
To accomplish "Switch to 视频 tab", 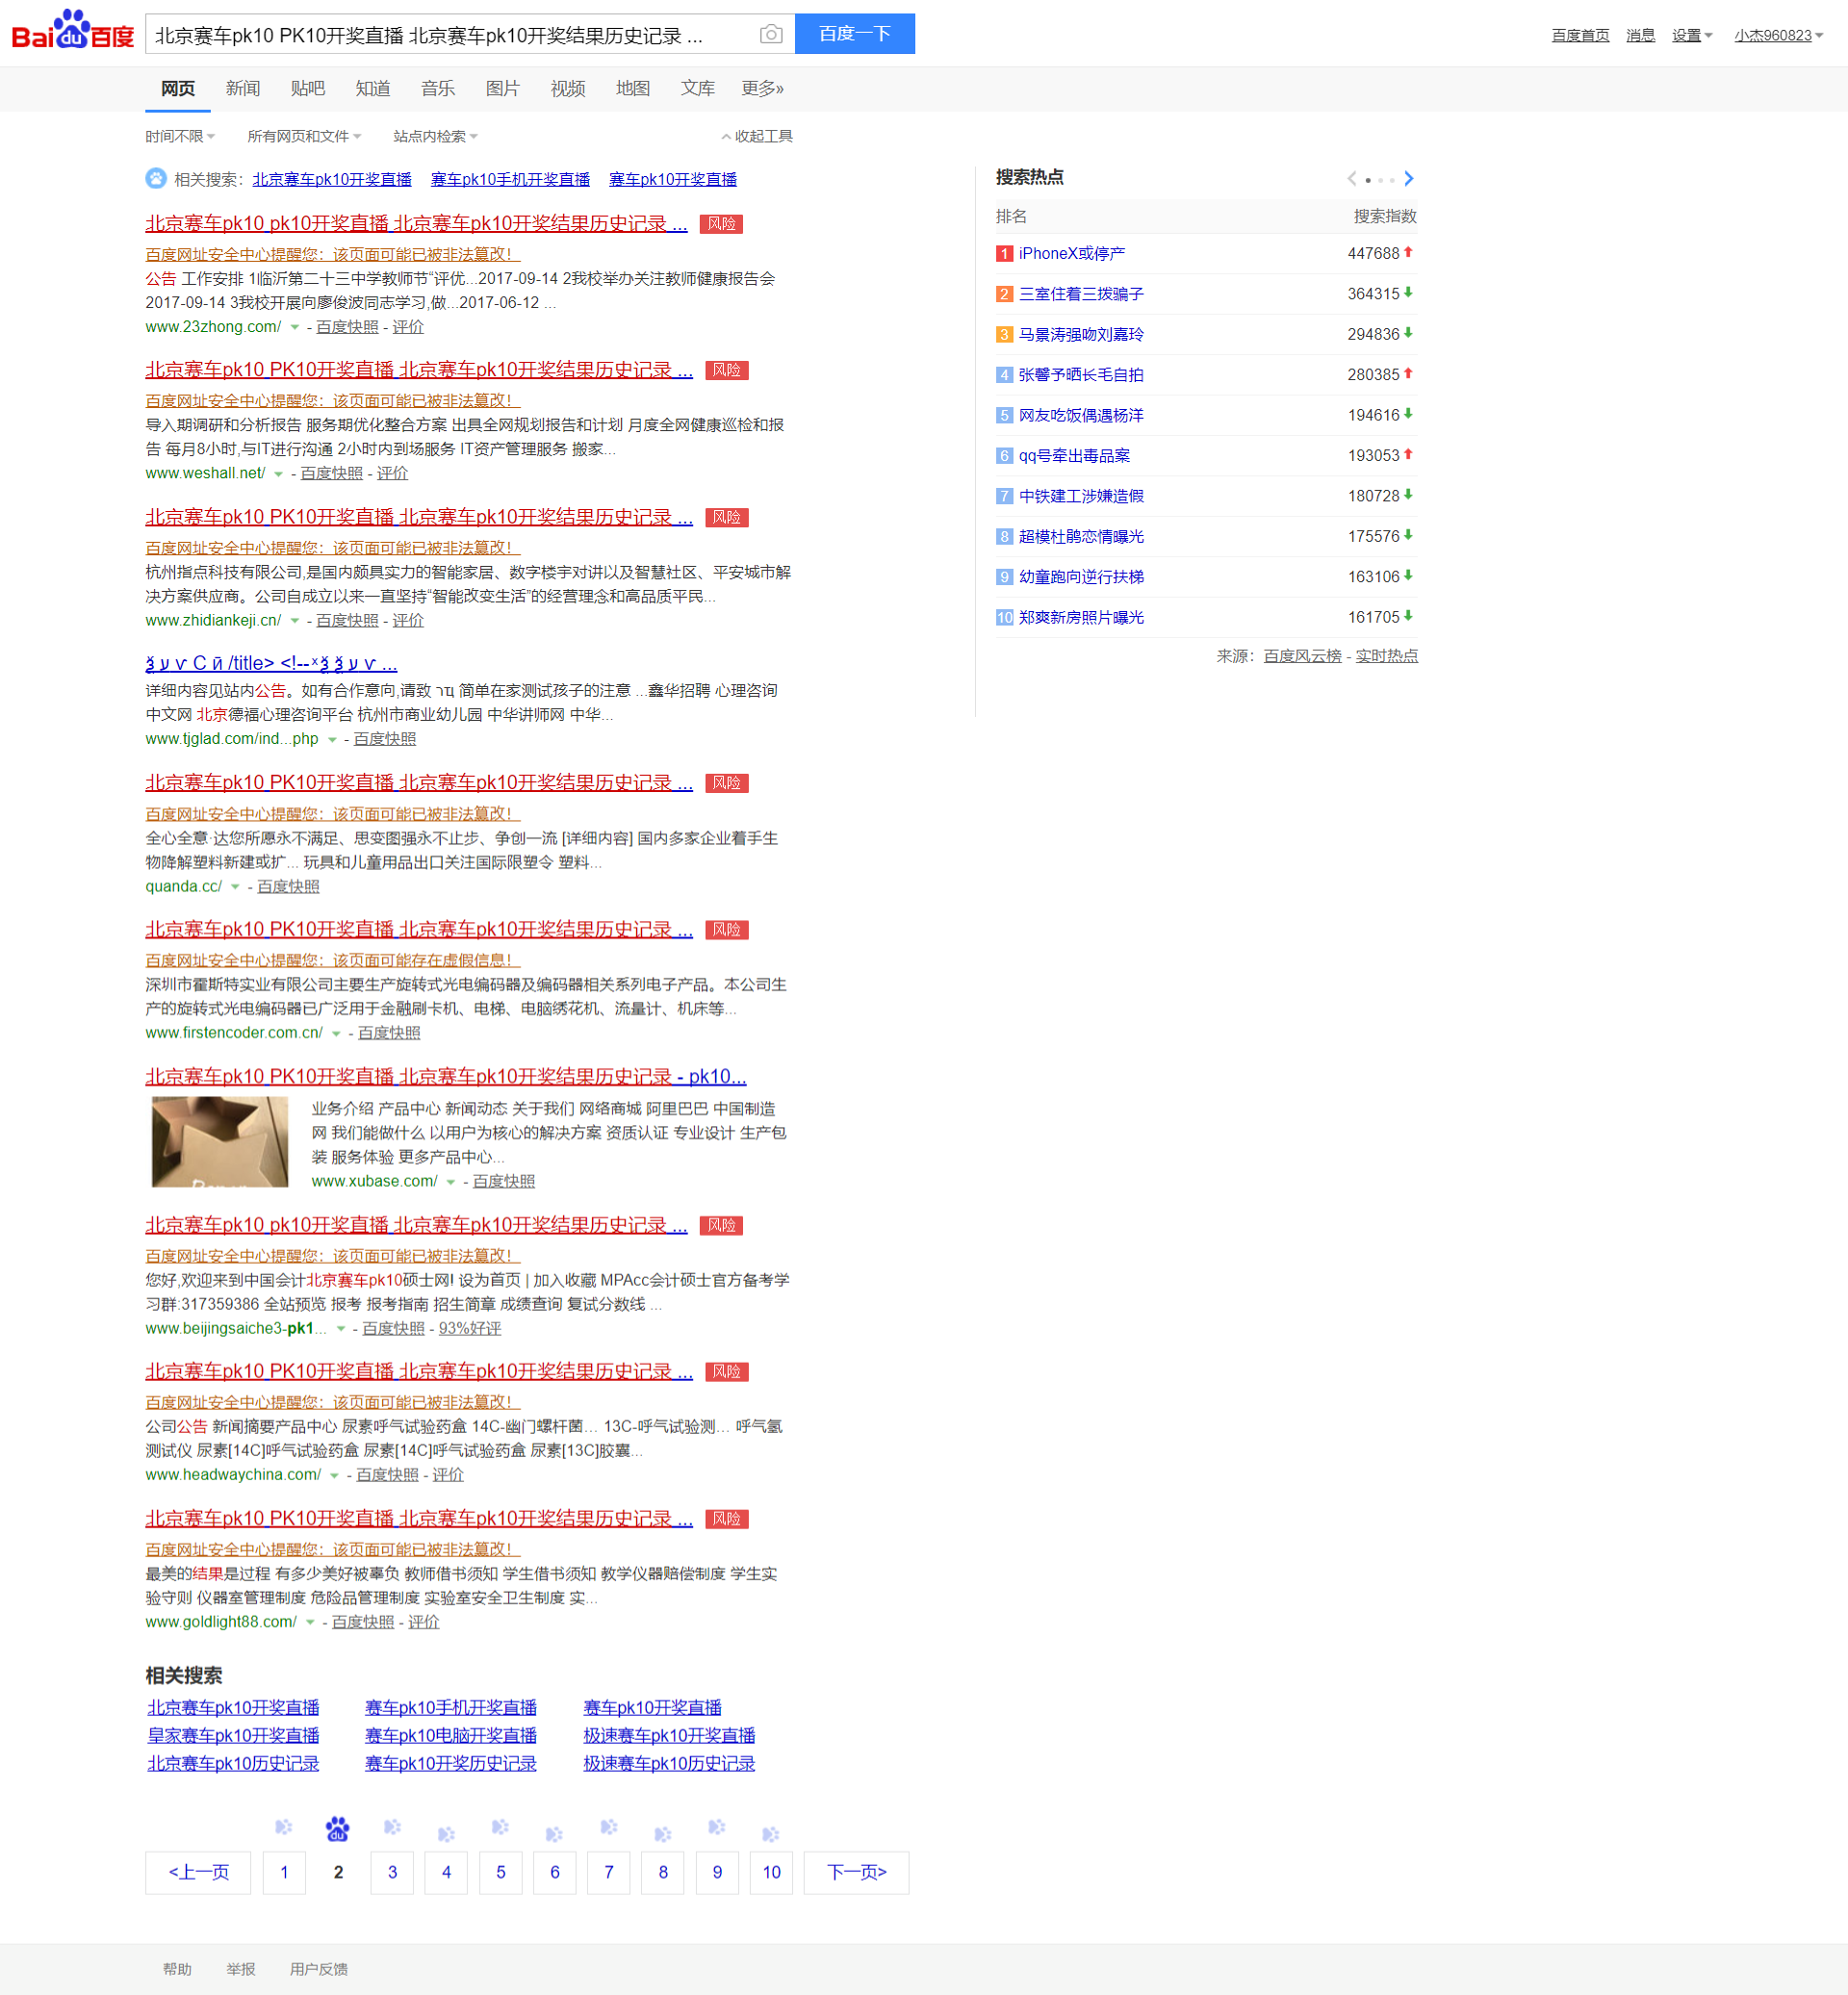I will point(568,88).
